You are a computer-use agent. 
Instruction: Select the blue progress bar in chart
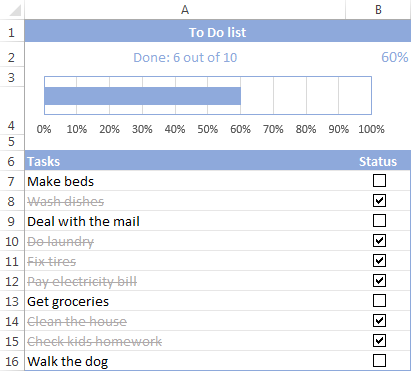click(x=143, y=96)
